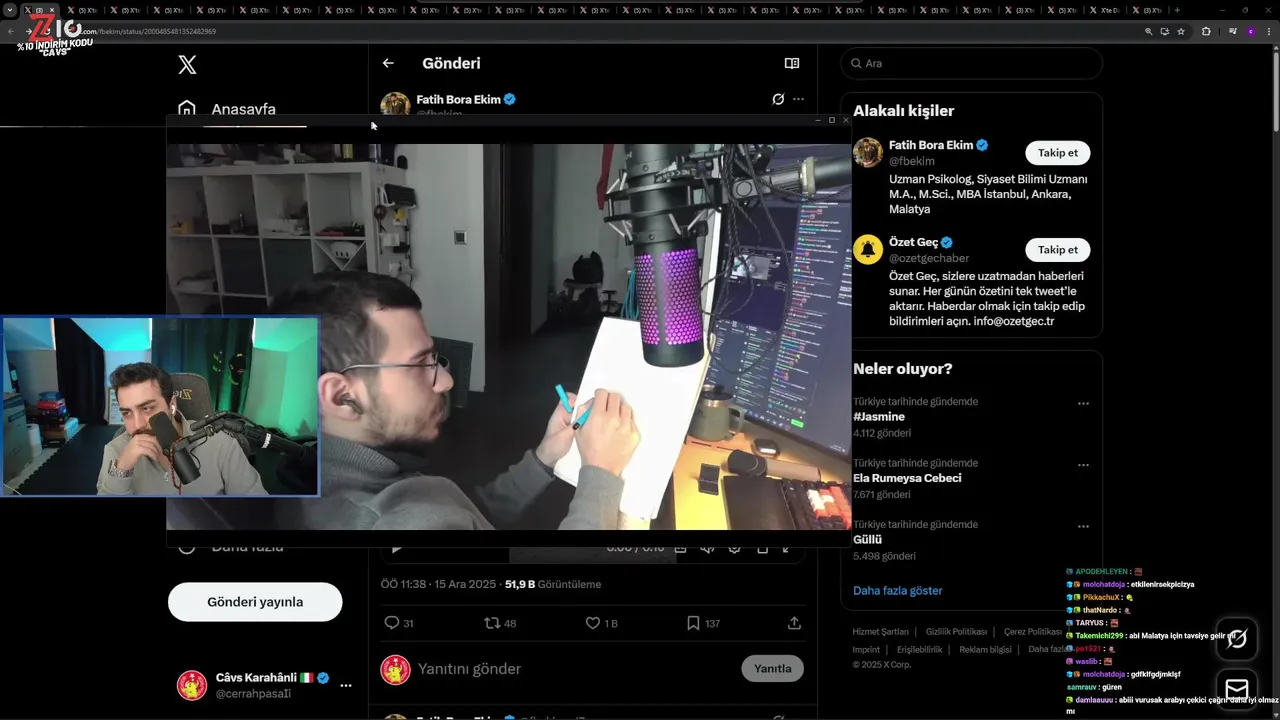This screenshot has height=720, width=1280.
Task: Like the post with the heart icon
Action: [x=592, y=623]
